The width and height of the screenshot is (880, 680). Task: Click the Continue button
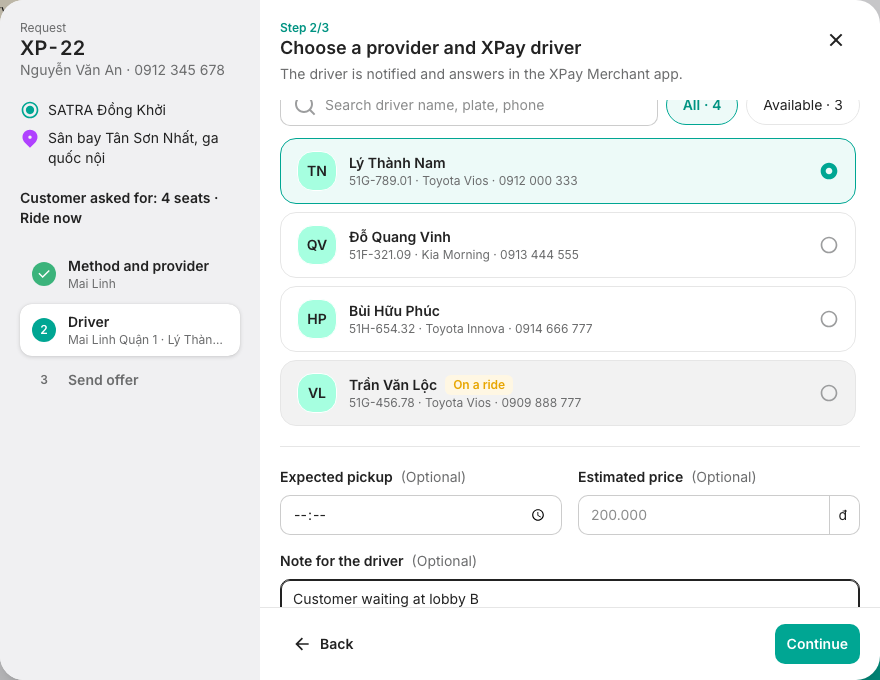point(817,644)
